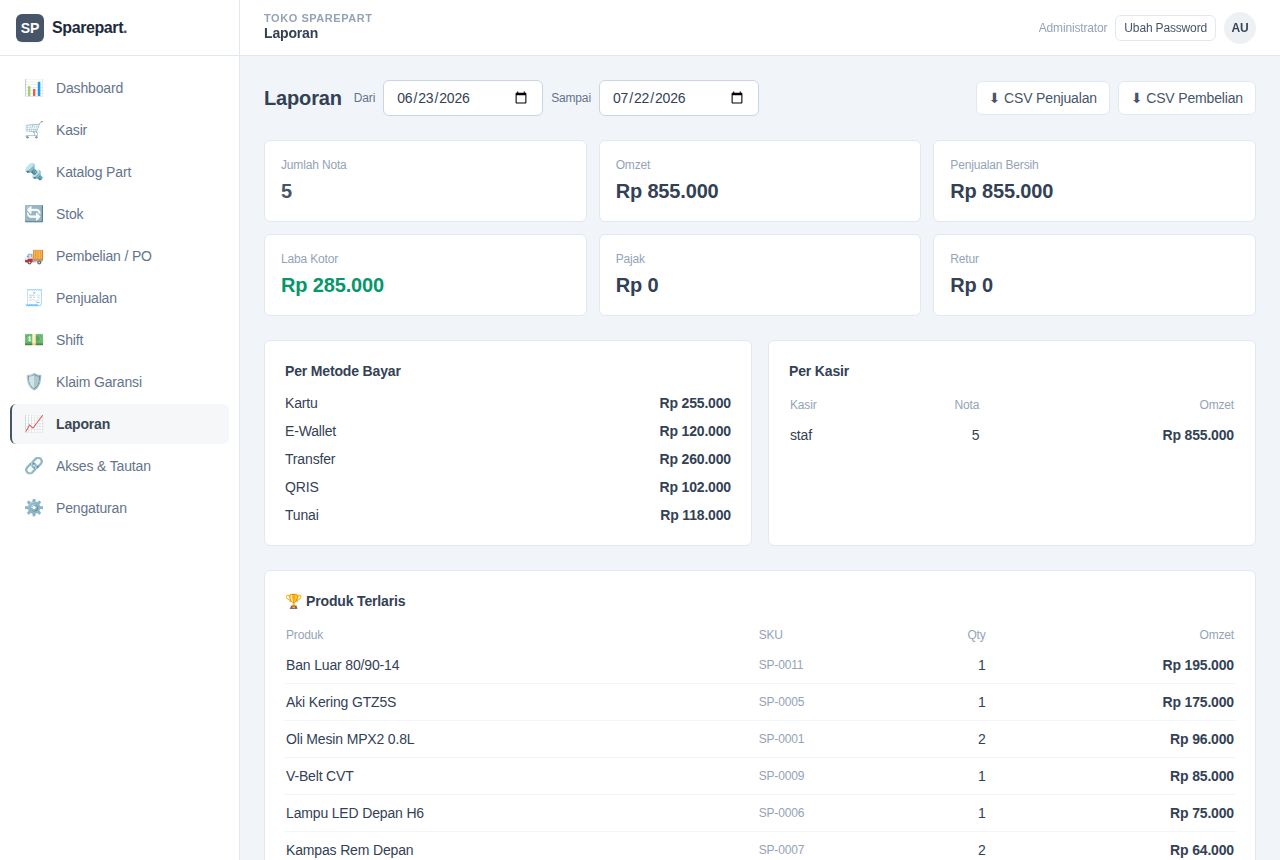Image resolution: width=1280 pixels, height=860 pixels.
Task: Click the Ban Luar 80/90-14 product row
Action: click(760, 665)
